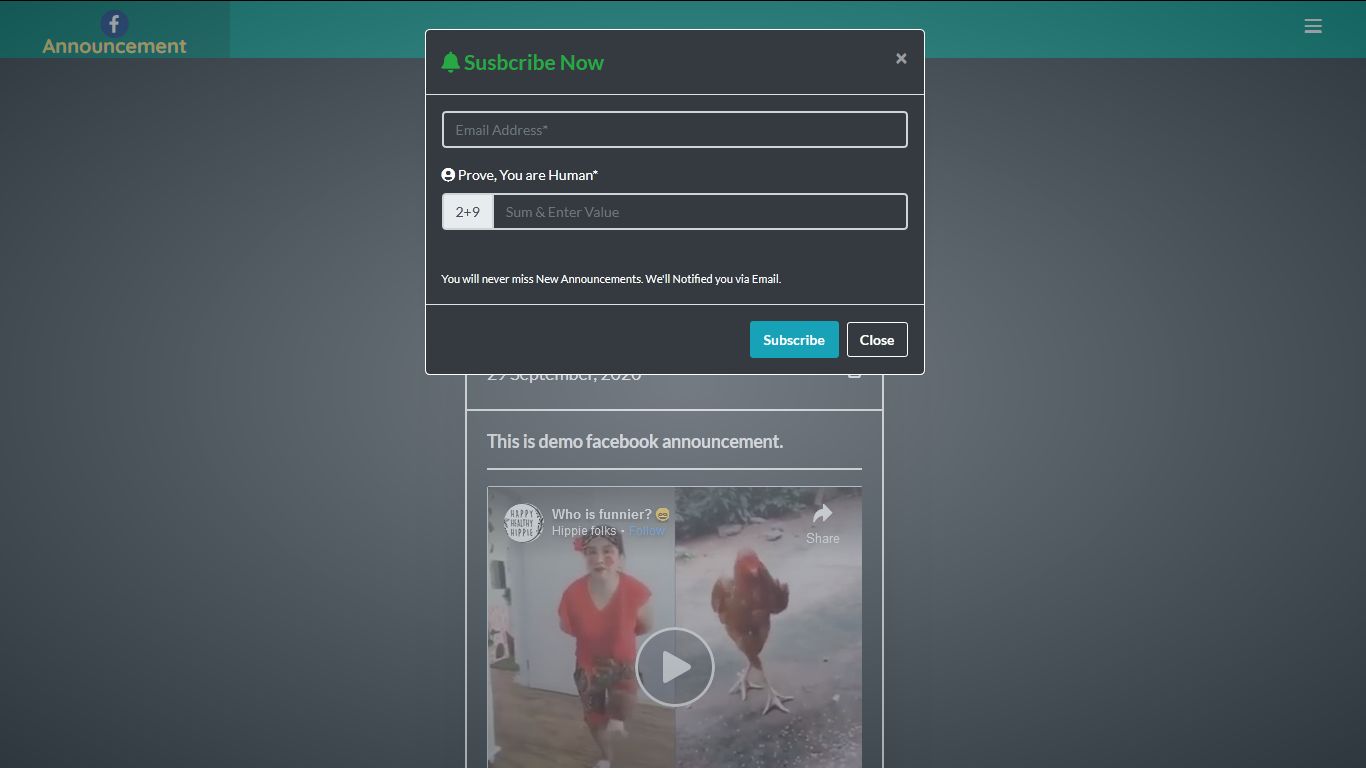
Task: Click the Subscribe button
Action: tap(793, 339)
